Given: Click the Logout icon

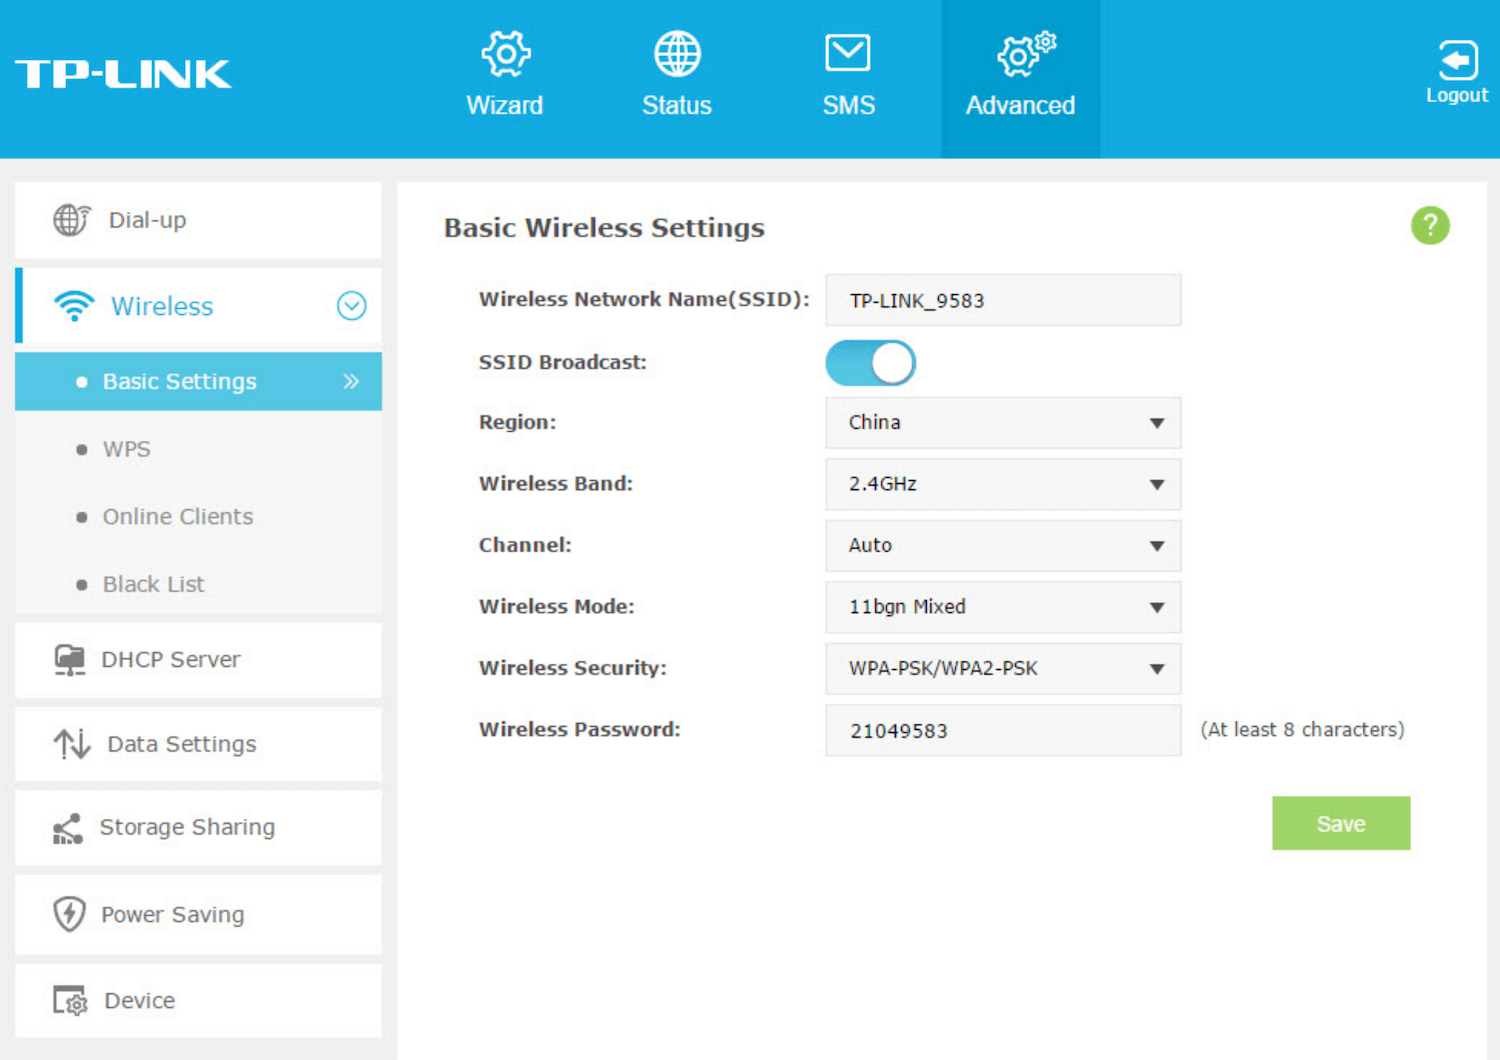Looking at the screenshot, I should point(1457,60).
